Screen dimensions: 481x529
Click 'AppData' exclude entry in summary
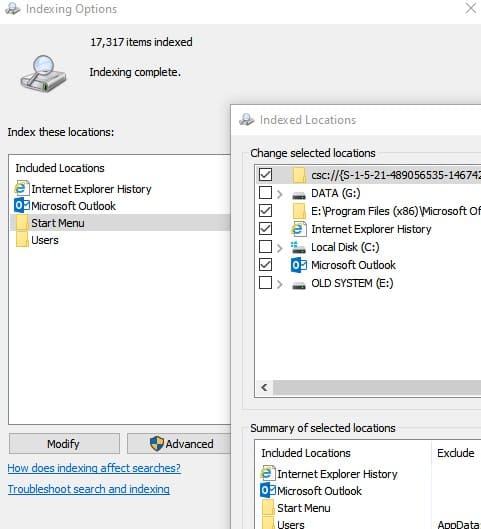pos(459,525)
